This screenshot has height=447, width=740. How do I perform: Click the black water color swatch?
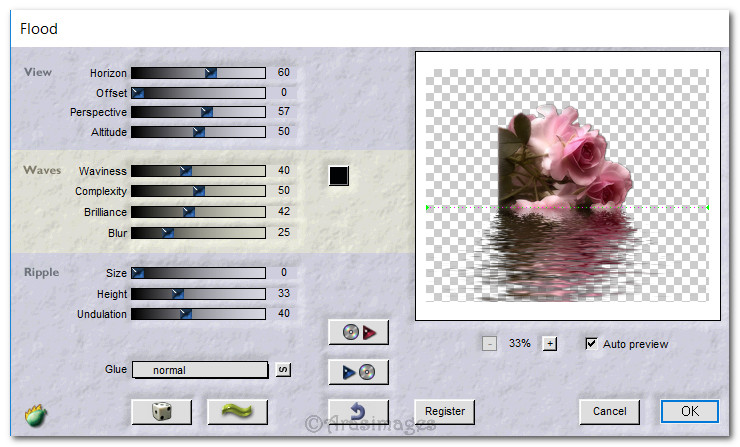(x=339, y=176)
